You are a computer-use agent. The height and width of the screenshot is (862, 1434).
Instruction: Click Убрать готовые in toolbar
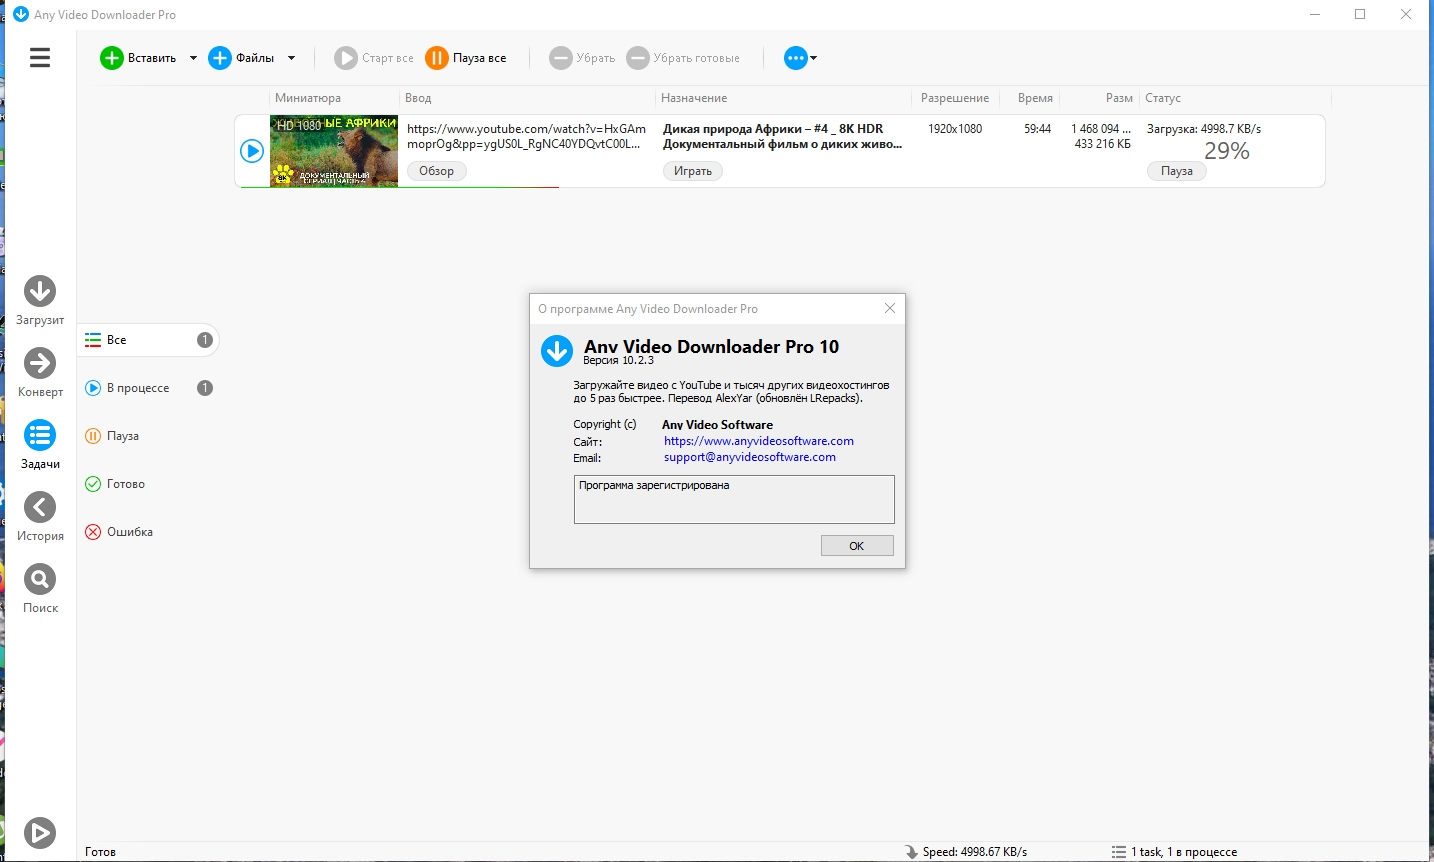[x=683, y=58]
